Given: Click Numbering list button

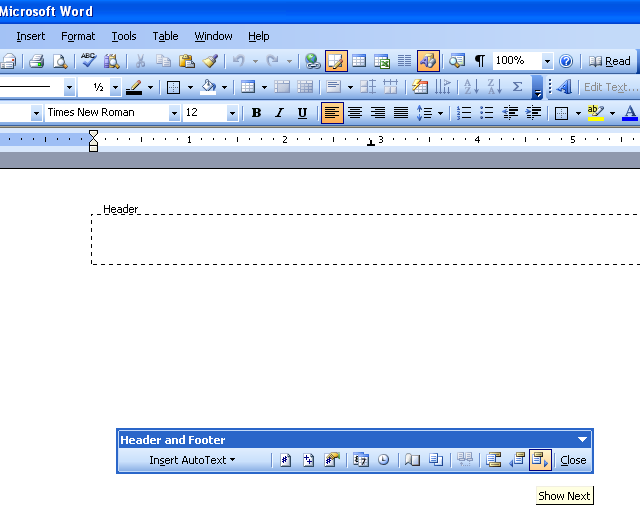Looking at the screenshot, I should coord(464,113).
